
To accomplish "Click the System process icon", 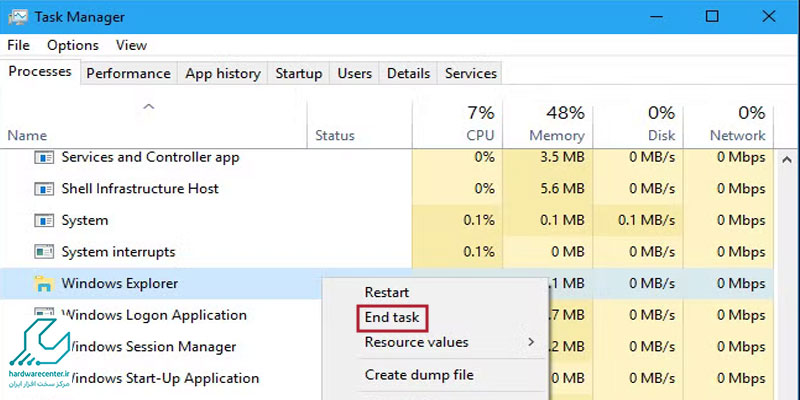I will (x=44, y=221).
